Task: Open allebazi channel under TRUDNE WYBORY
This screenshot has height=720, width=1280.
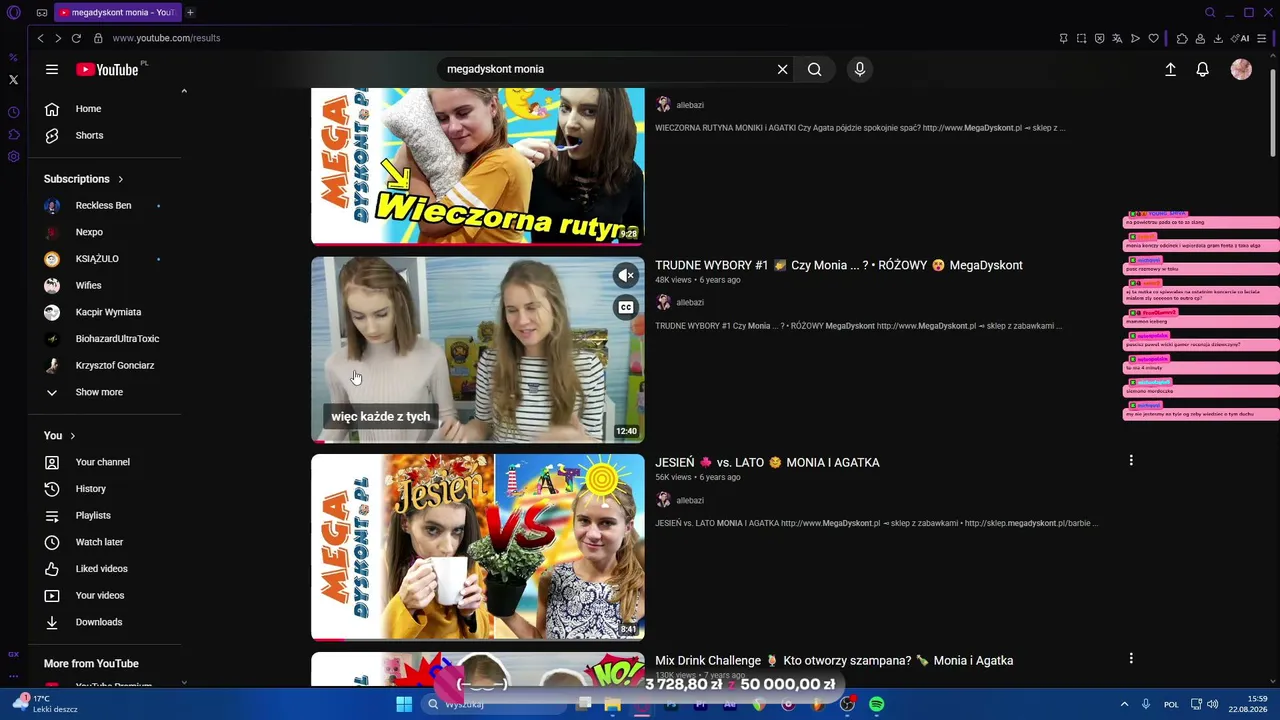Action: pyautogui.click(x=690, y=302)
